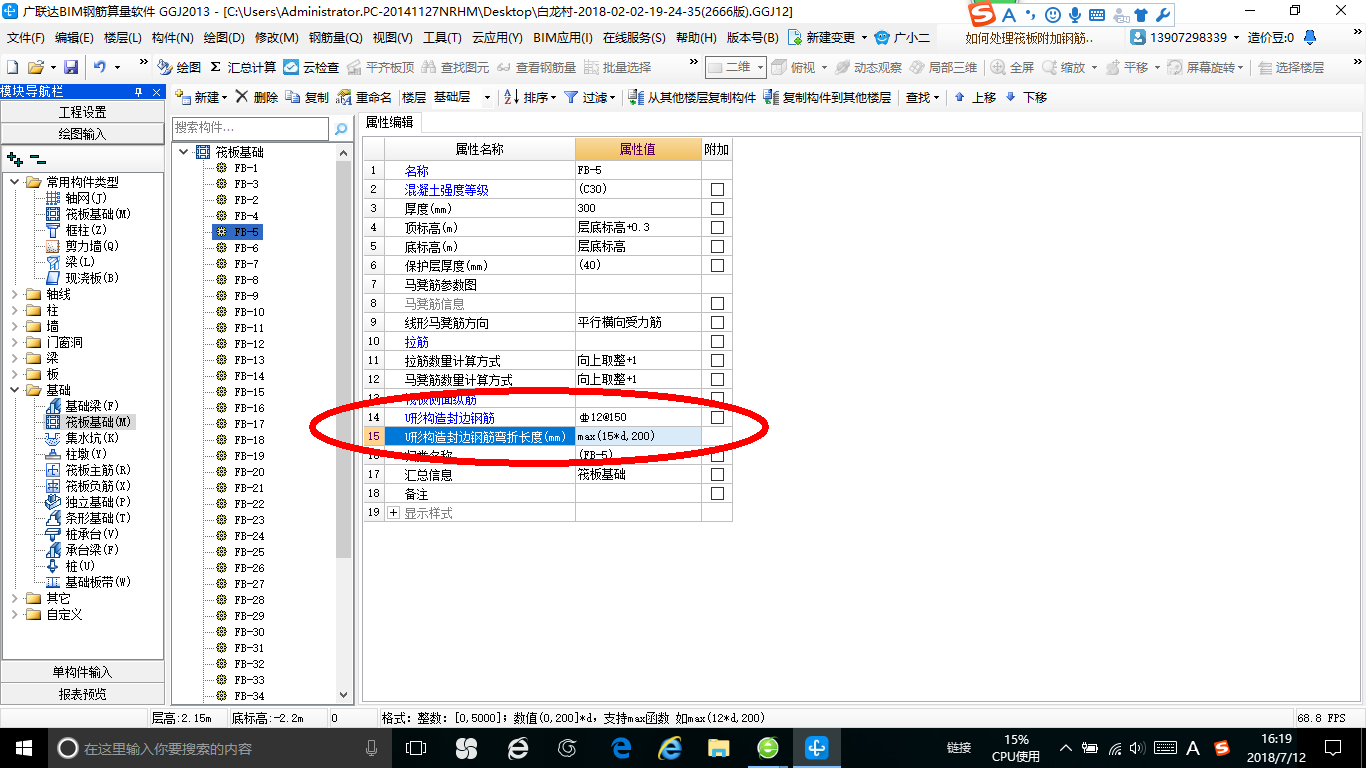Expand the 轴线 folder in tree
The width and height of the screenshot is (1366, 768).
[14, 294]
